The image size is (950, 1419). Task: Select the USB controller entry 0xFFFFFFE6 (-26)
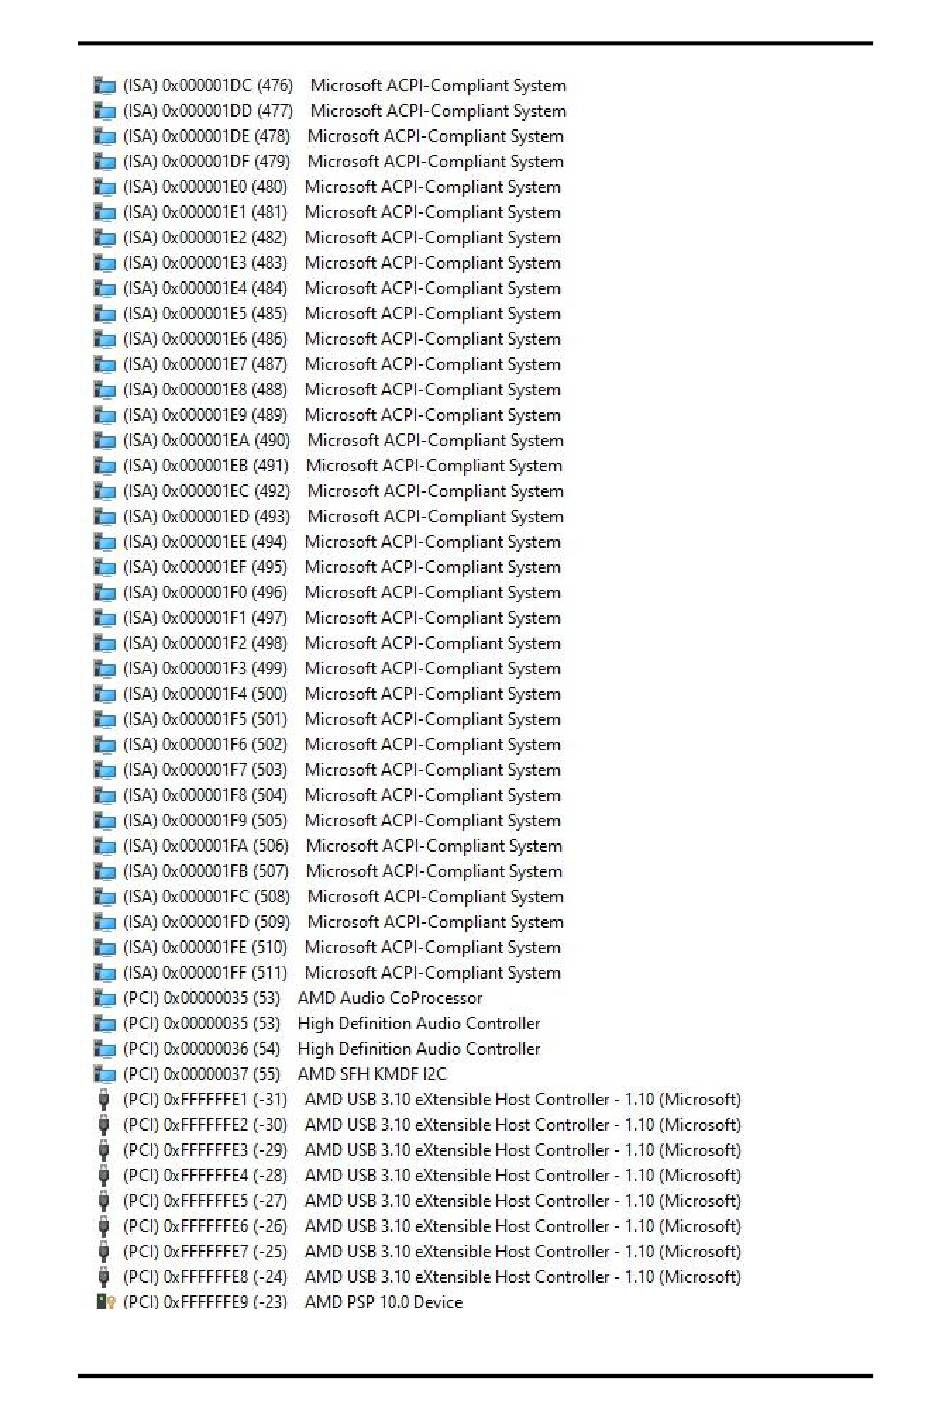coord(419,1226)
